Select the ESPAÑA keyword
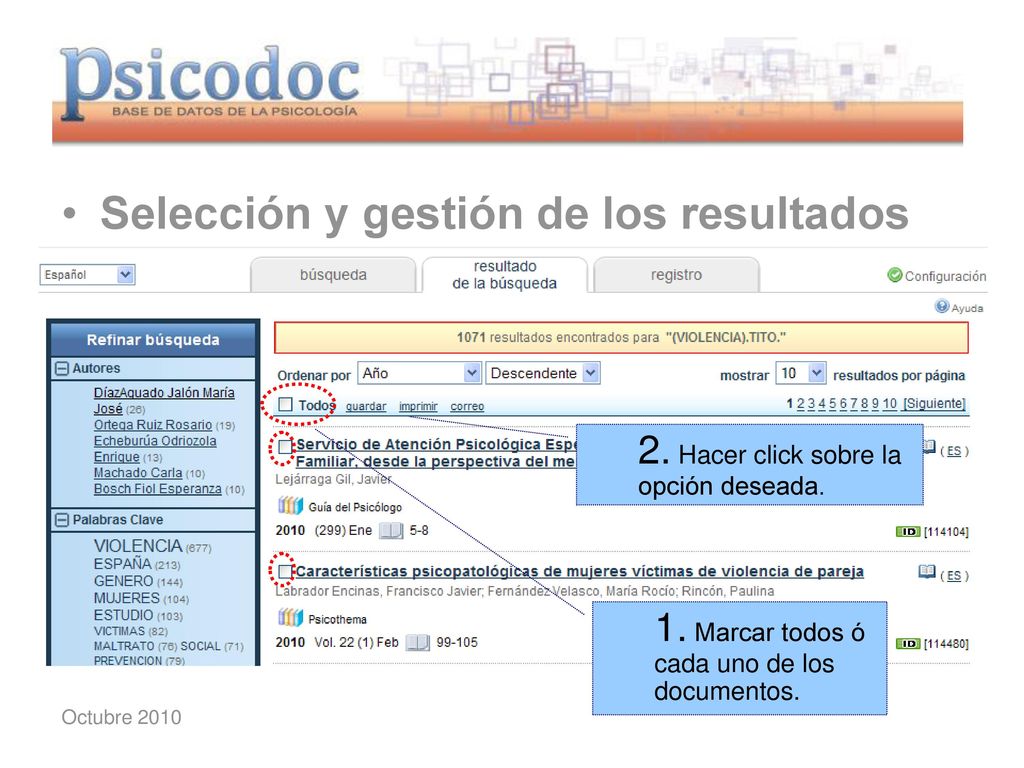 pos(122,564)
